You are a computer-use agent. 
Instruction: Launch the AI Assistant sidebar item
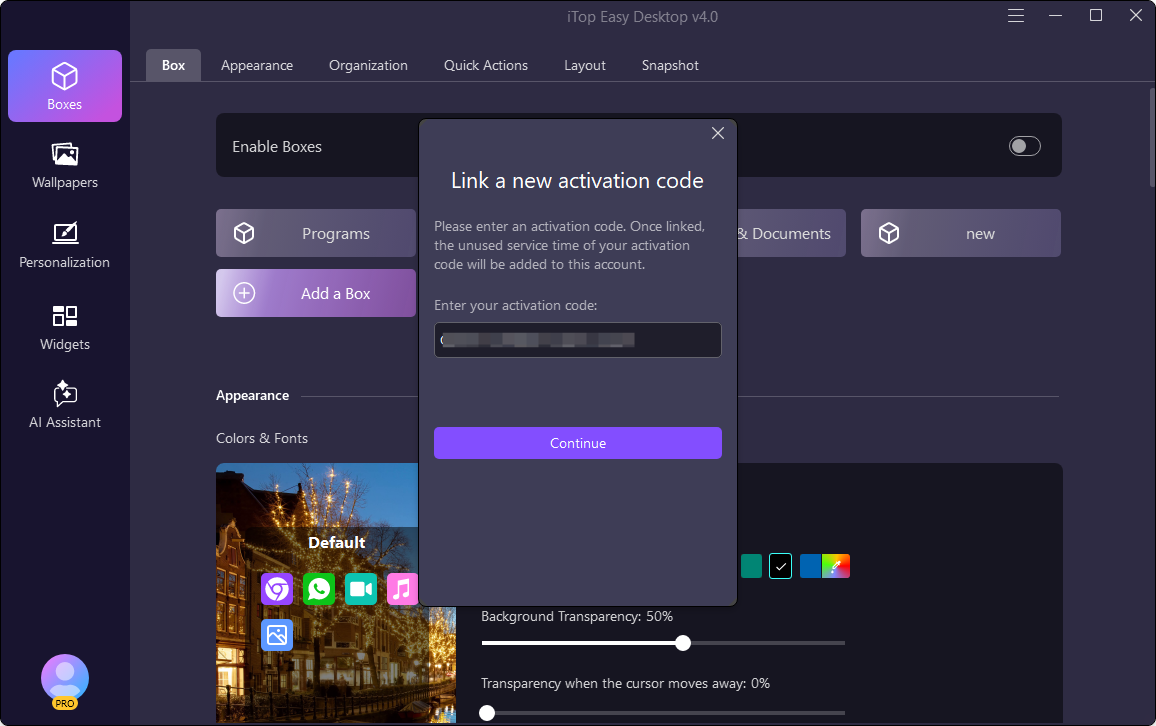click(65, 405)
